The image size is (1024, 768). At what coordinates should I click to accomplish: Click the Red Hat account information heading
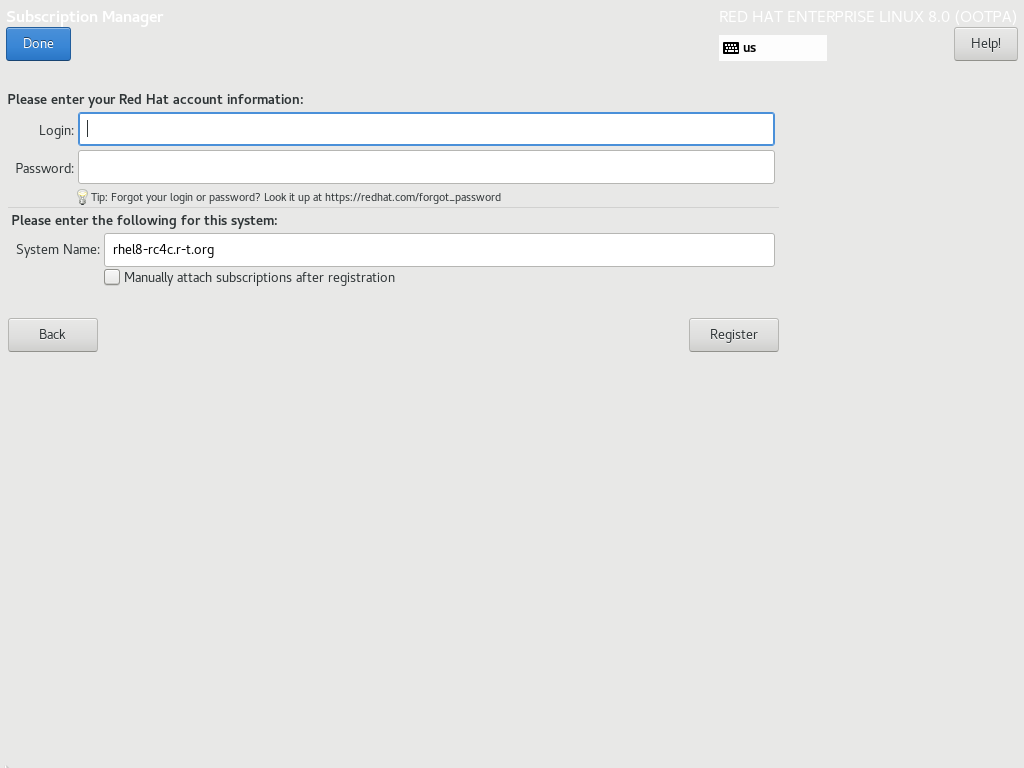click(x=155, y=100)
